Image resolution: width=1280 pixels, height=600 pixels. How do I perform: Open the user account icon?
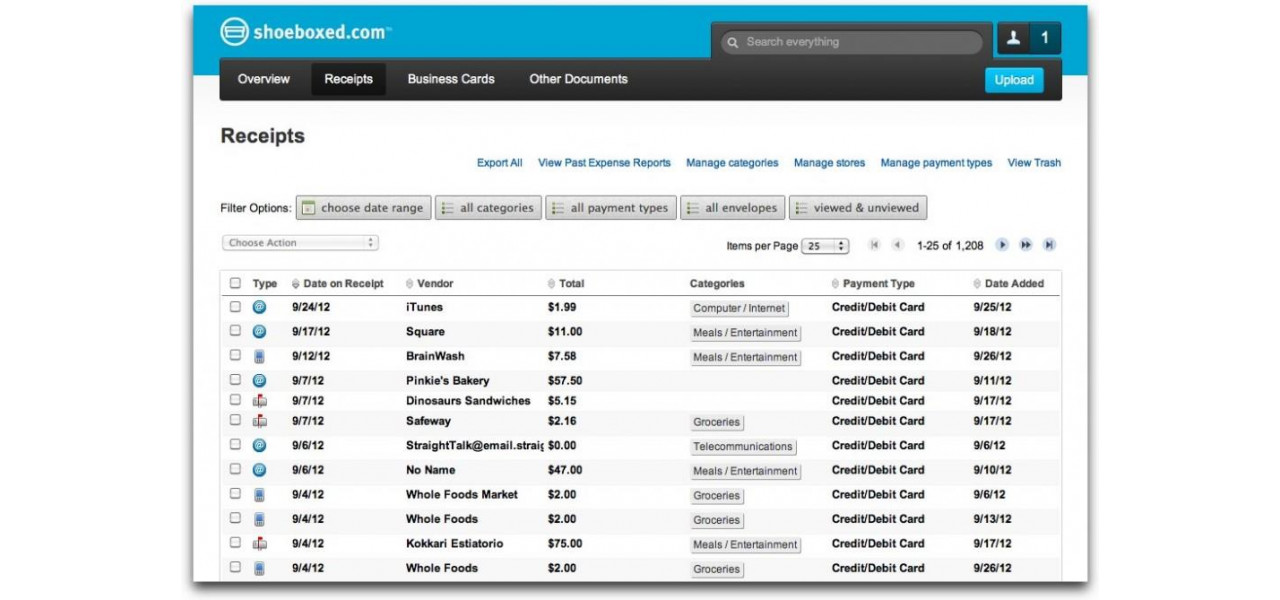tap(1013, 38)
